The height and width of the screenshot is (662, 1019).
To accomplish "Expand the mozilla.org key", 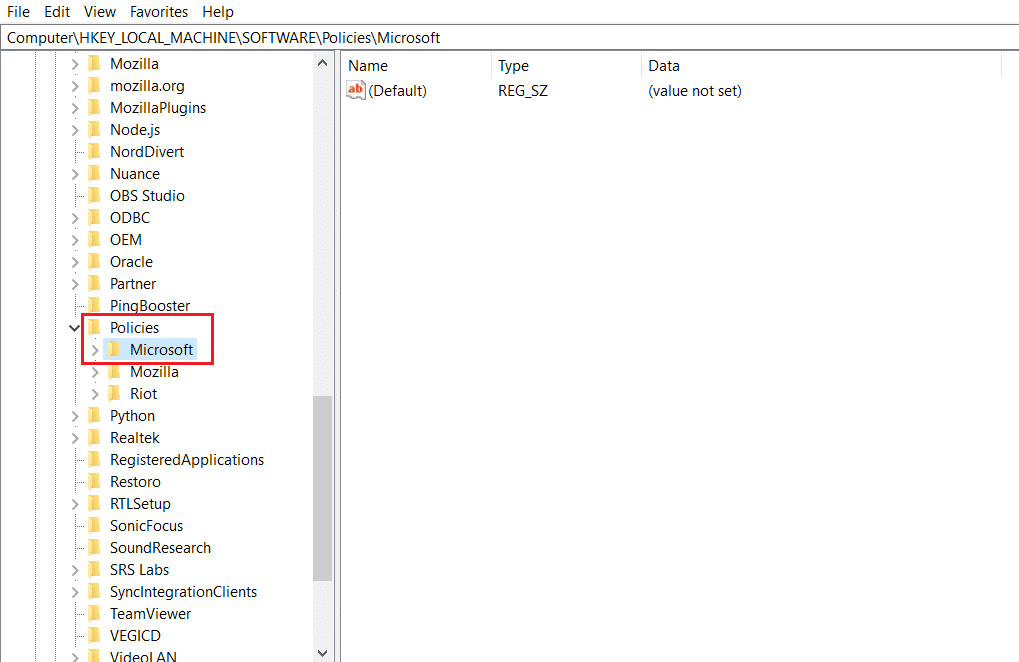I will click(x=75, y=86).
